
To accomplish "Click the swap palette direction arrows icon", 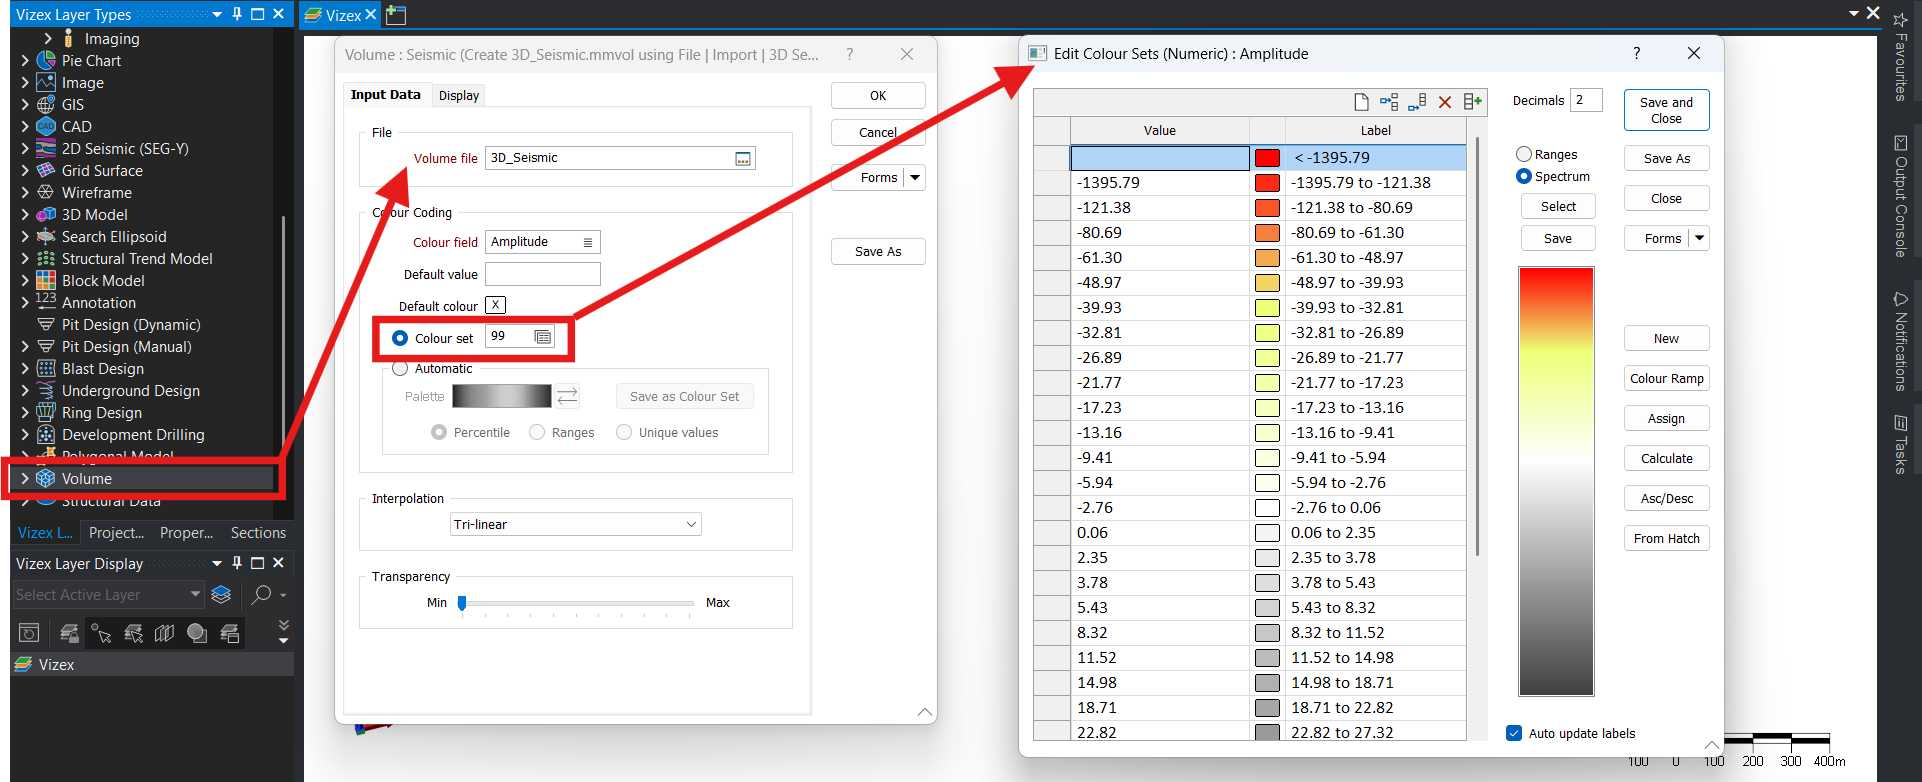I will (x=567, y=396).
